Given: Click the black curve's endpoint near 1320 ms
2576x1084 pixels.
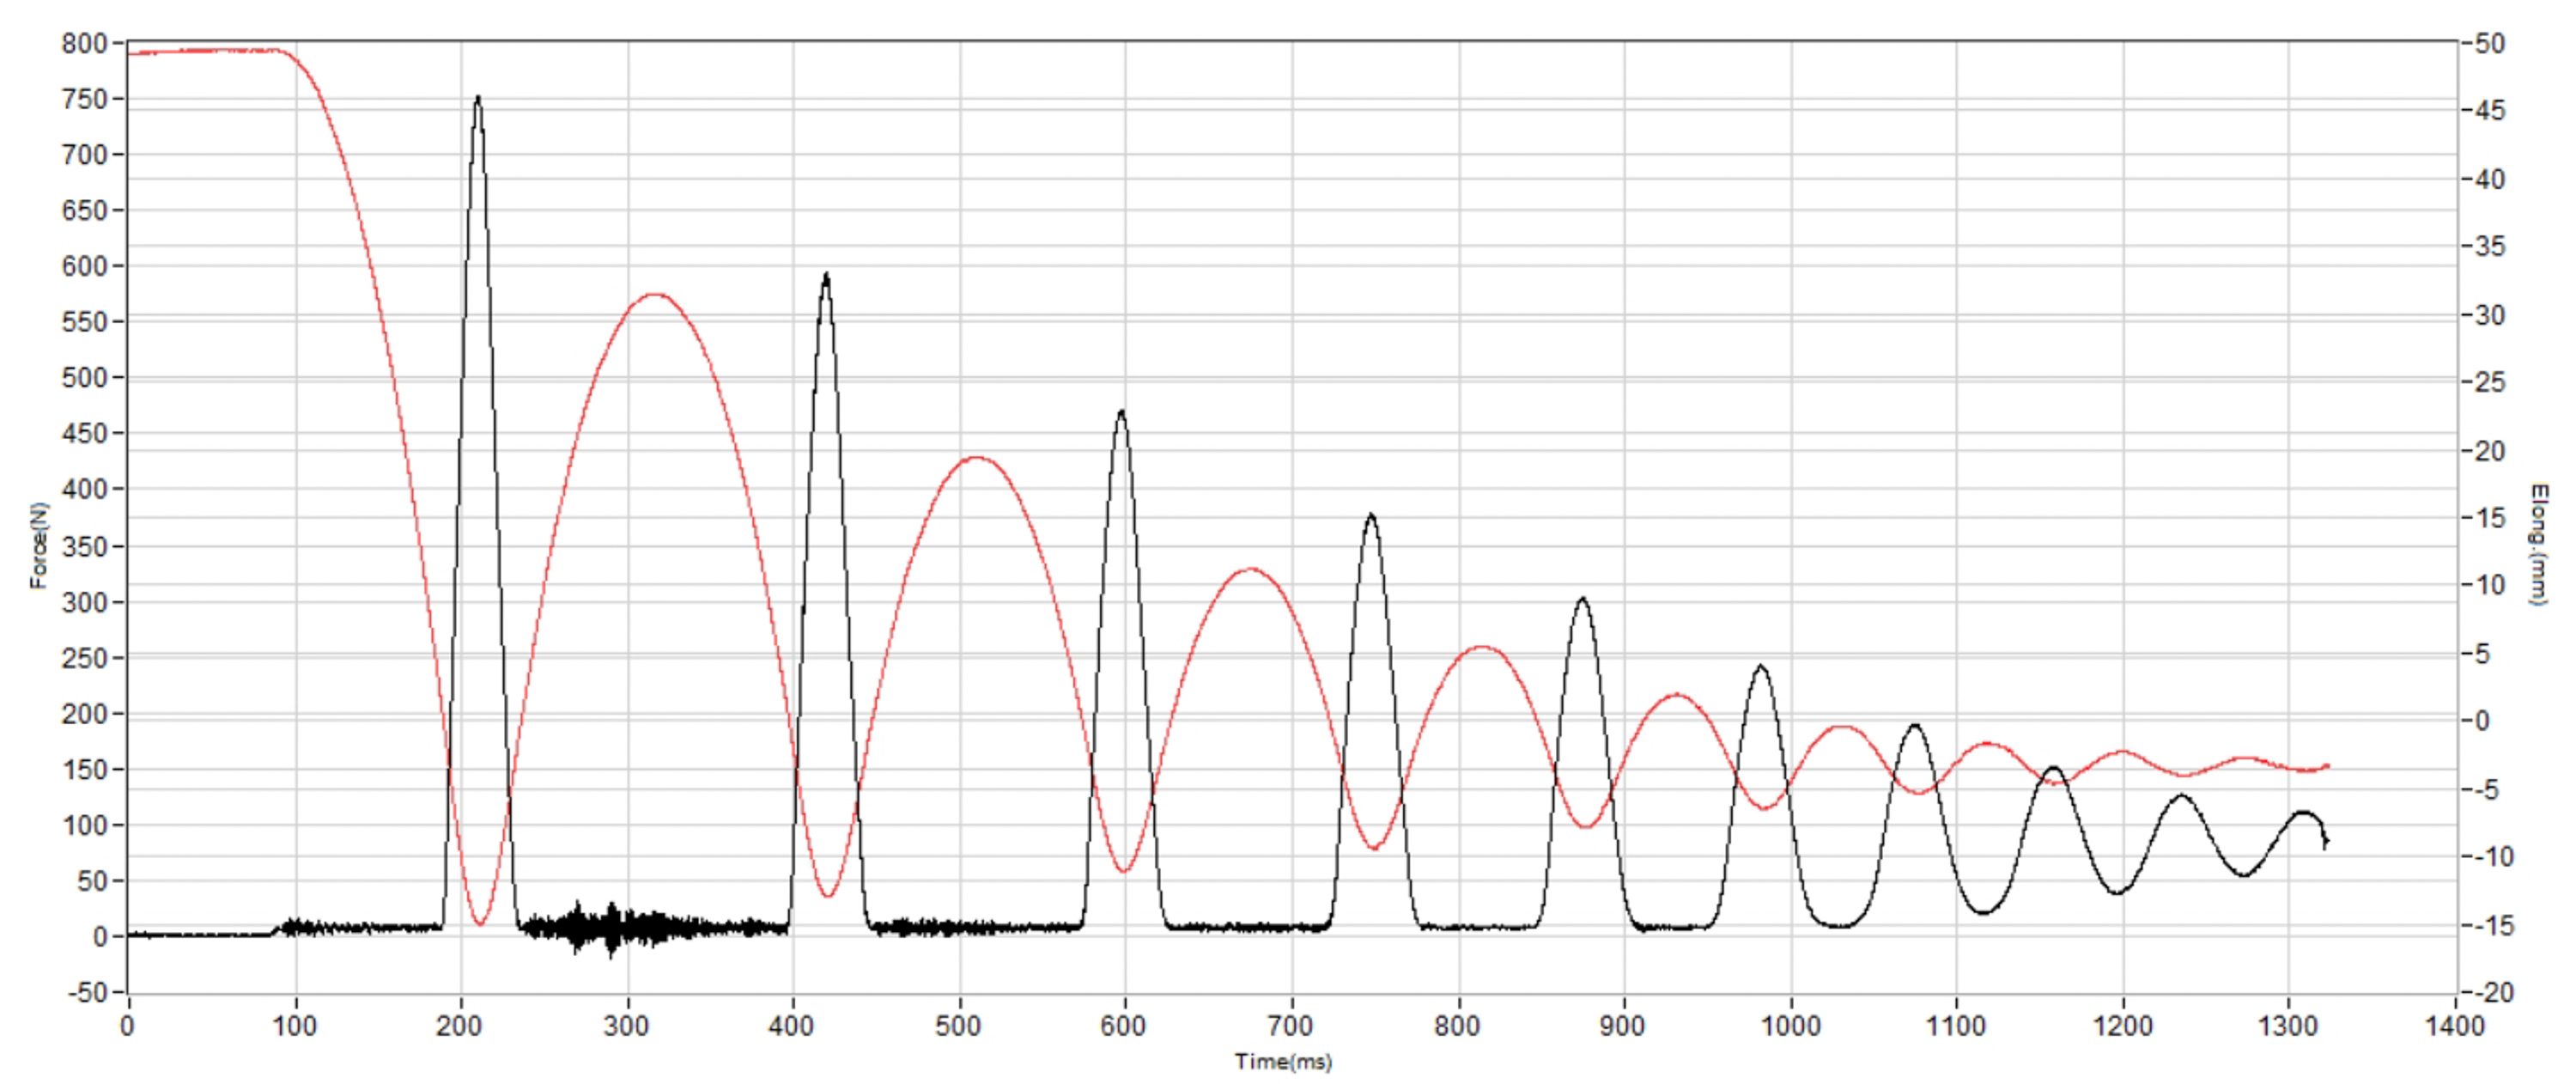Looking at the screenshot, I should point(2326,843).
